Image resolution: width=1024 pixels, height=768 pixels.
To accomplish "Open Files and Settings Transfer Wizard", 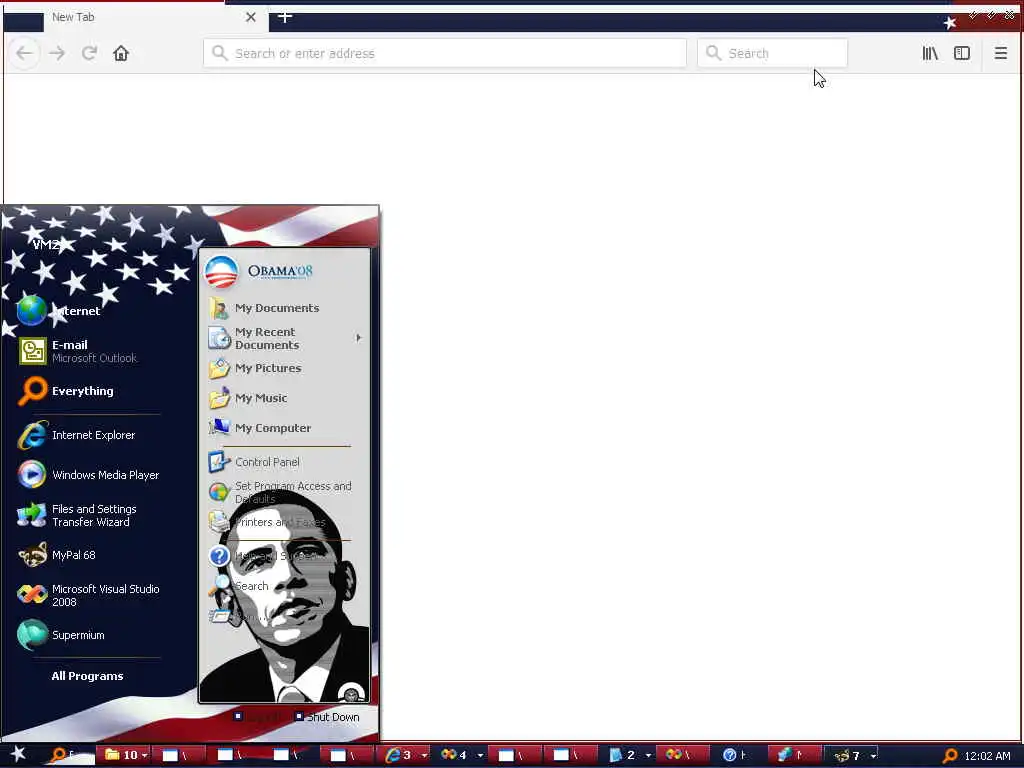I will (x=78, y=515).
